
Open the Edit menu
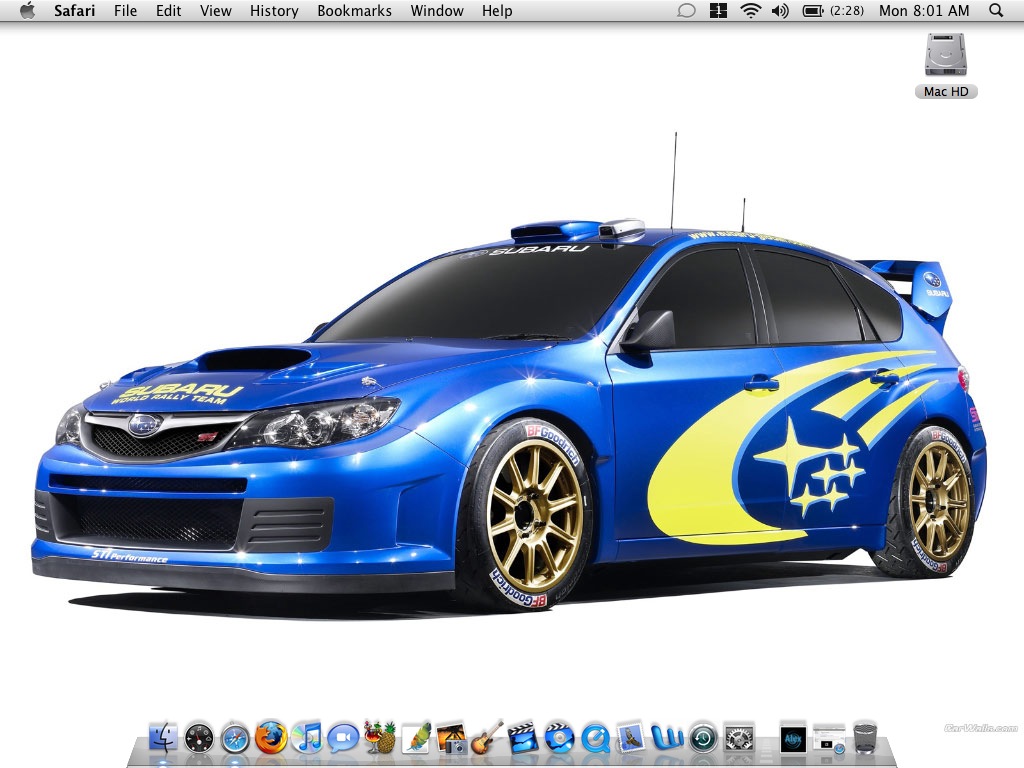[168, 10]
